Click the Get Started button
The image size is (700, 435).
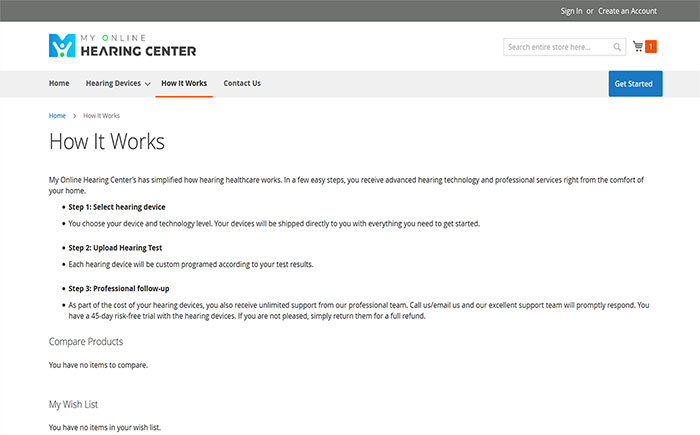pos(635,84)
